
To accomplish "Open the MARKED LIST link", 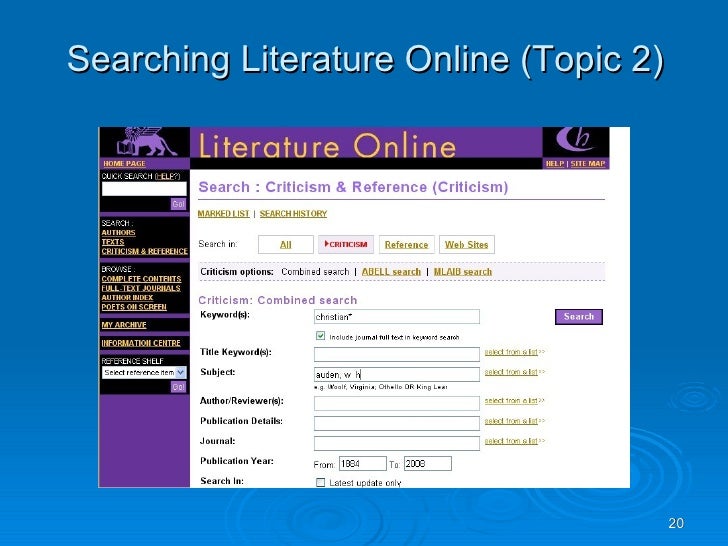I will pyautogui.click(x=223, y=213).
